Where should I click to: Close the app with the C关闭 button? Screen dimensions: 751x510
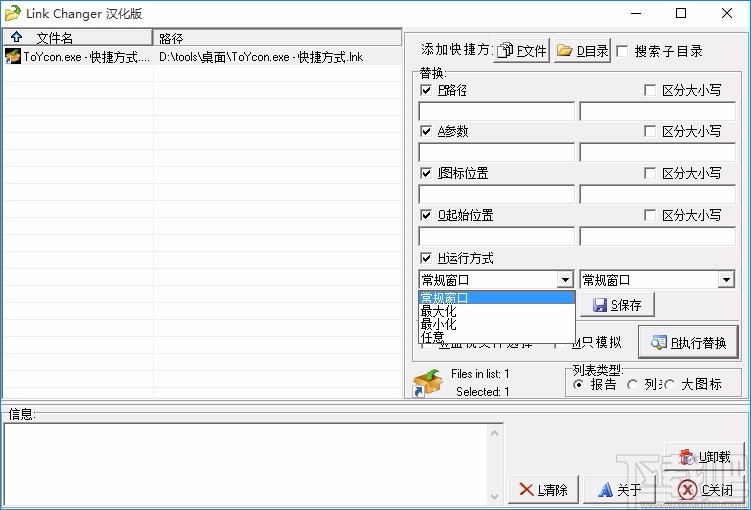point(705,489)
